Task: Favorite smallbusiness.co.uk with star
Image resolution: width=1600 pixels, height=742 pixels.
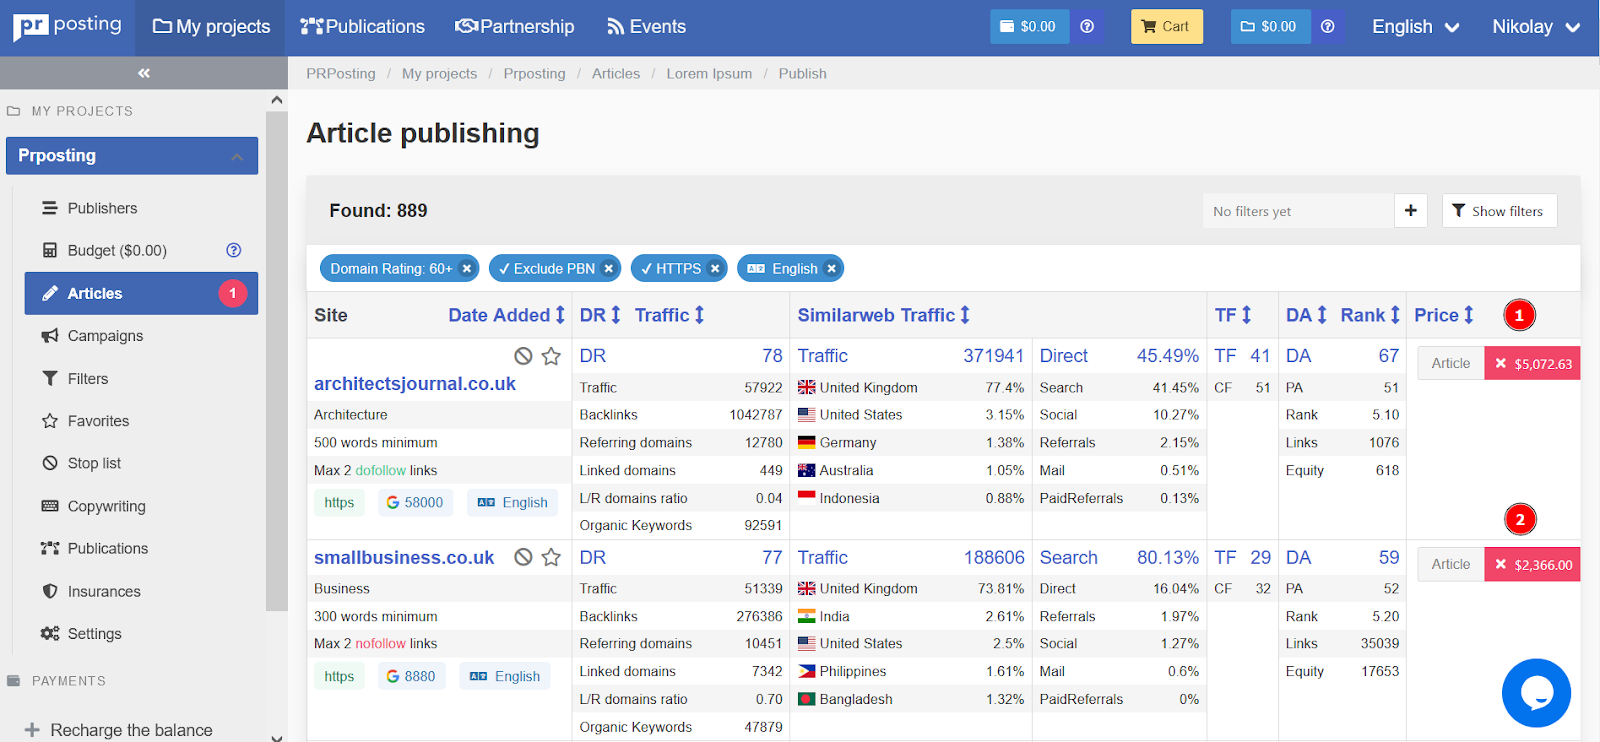Action: (x=551, y=557)
